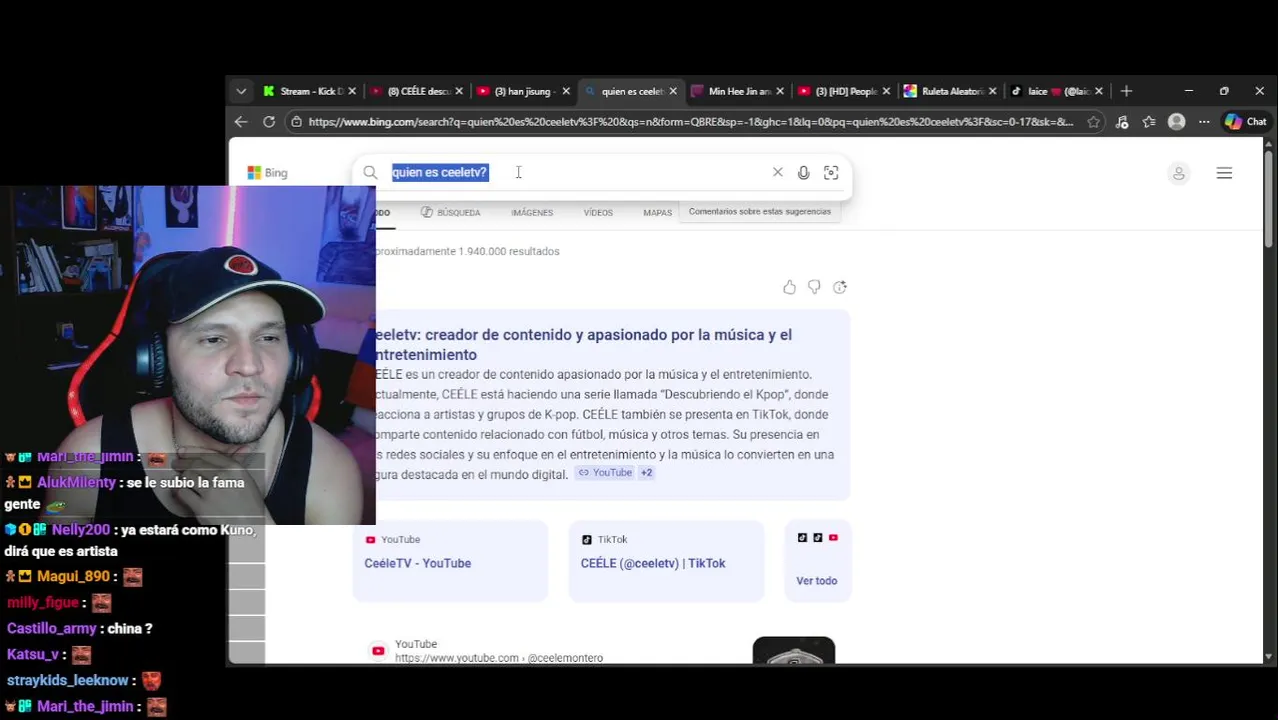Switch to the laice TikTok tab

click(x=1059, y=91)
